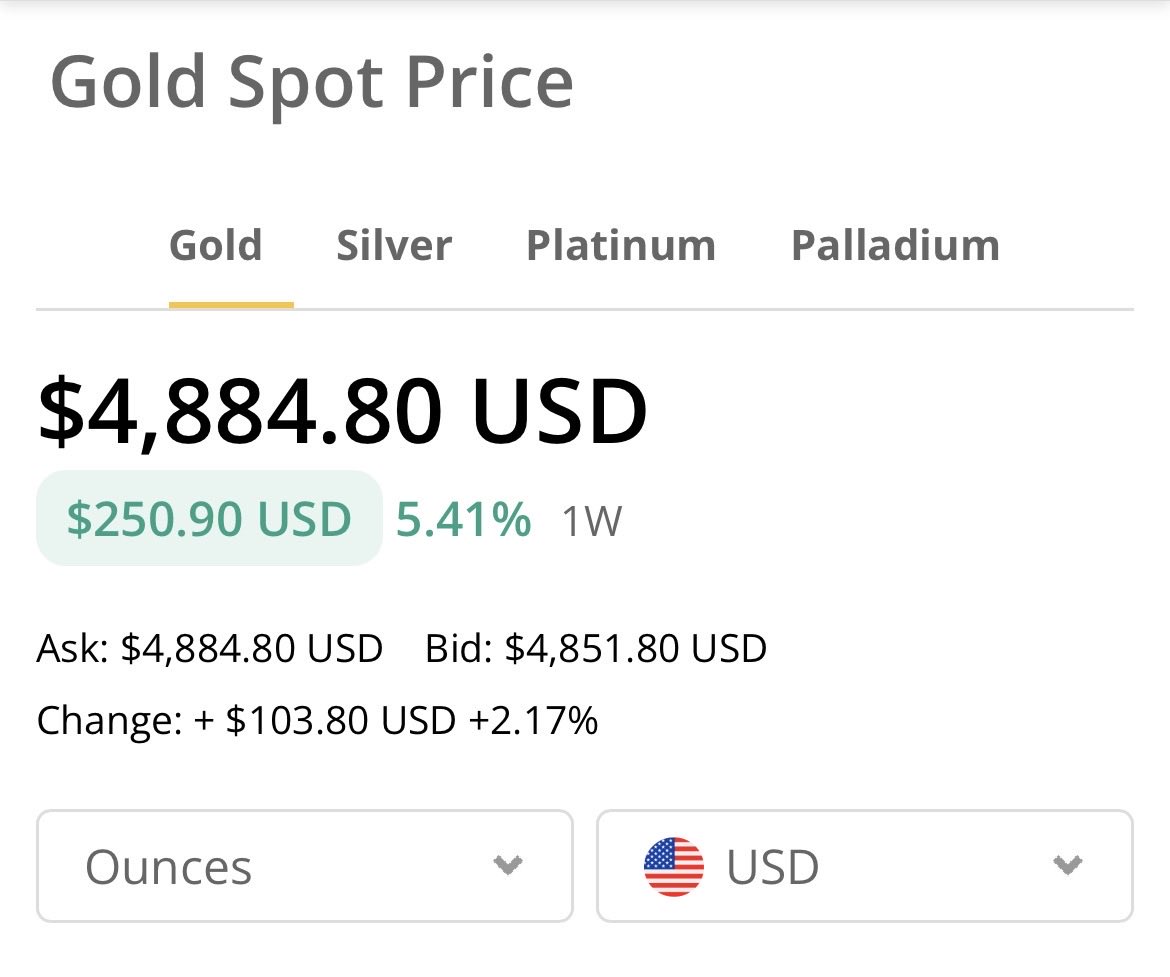Select the Gold tab

pyautogui.click(x=216, y=246)
